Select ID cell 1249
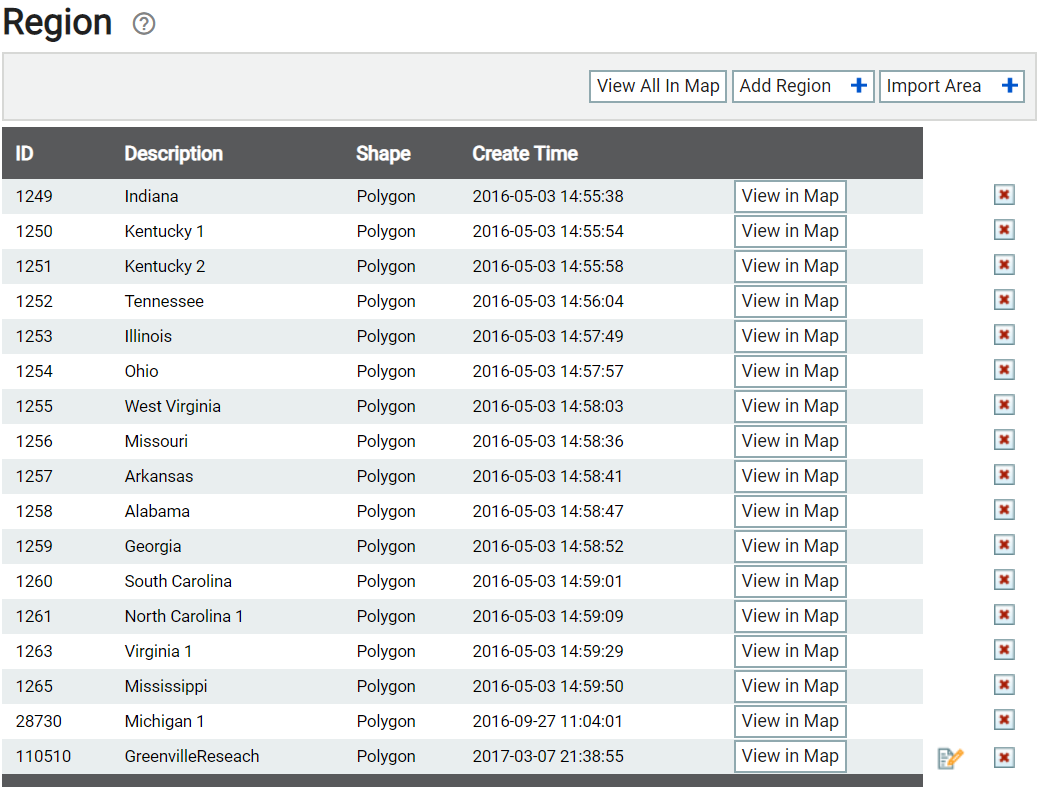 (x=34, y=196)
